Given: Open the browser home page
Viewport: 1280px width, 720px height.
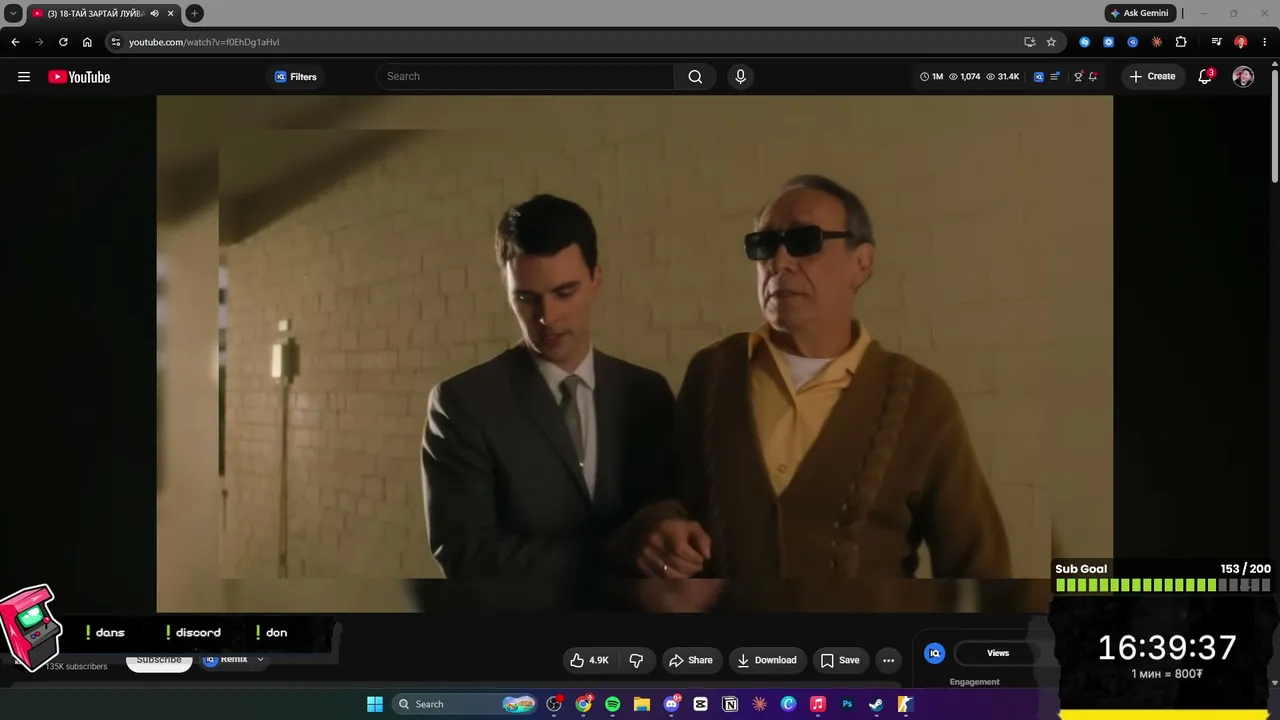Looking at the screenshot, I should tap(87, 42).
